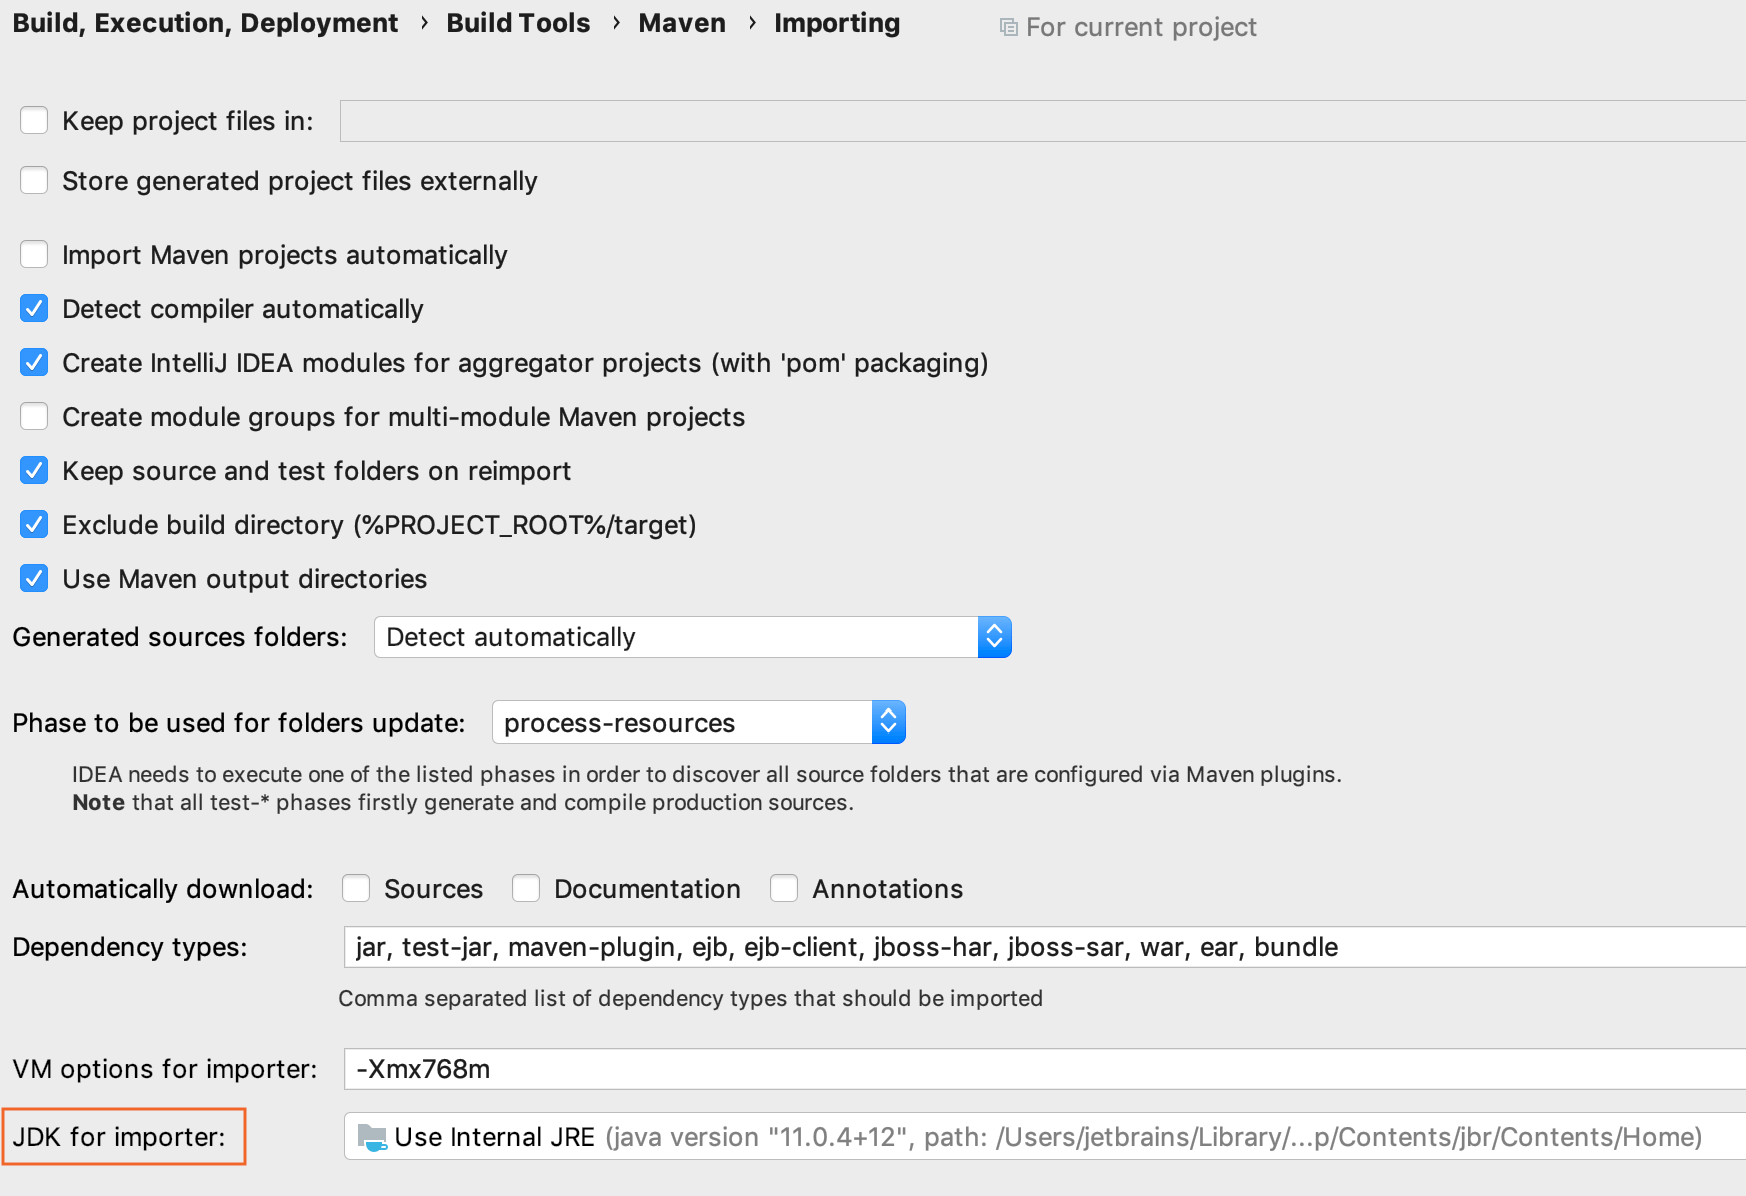Check Sources for automatic download

356,889
